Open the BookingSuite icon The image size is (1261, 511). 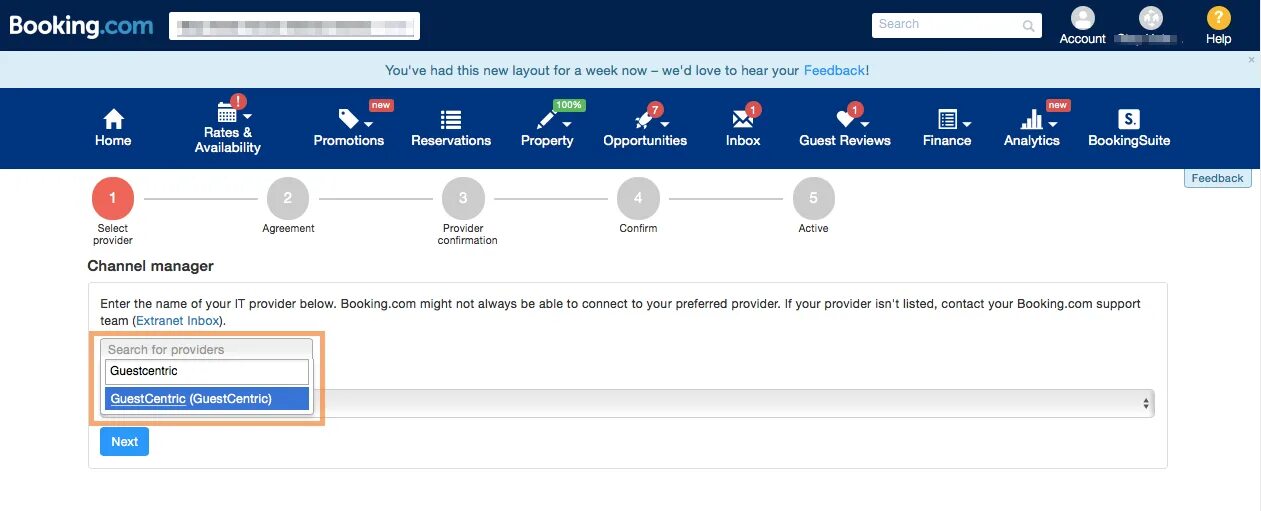(1129, 119)
